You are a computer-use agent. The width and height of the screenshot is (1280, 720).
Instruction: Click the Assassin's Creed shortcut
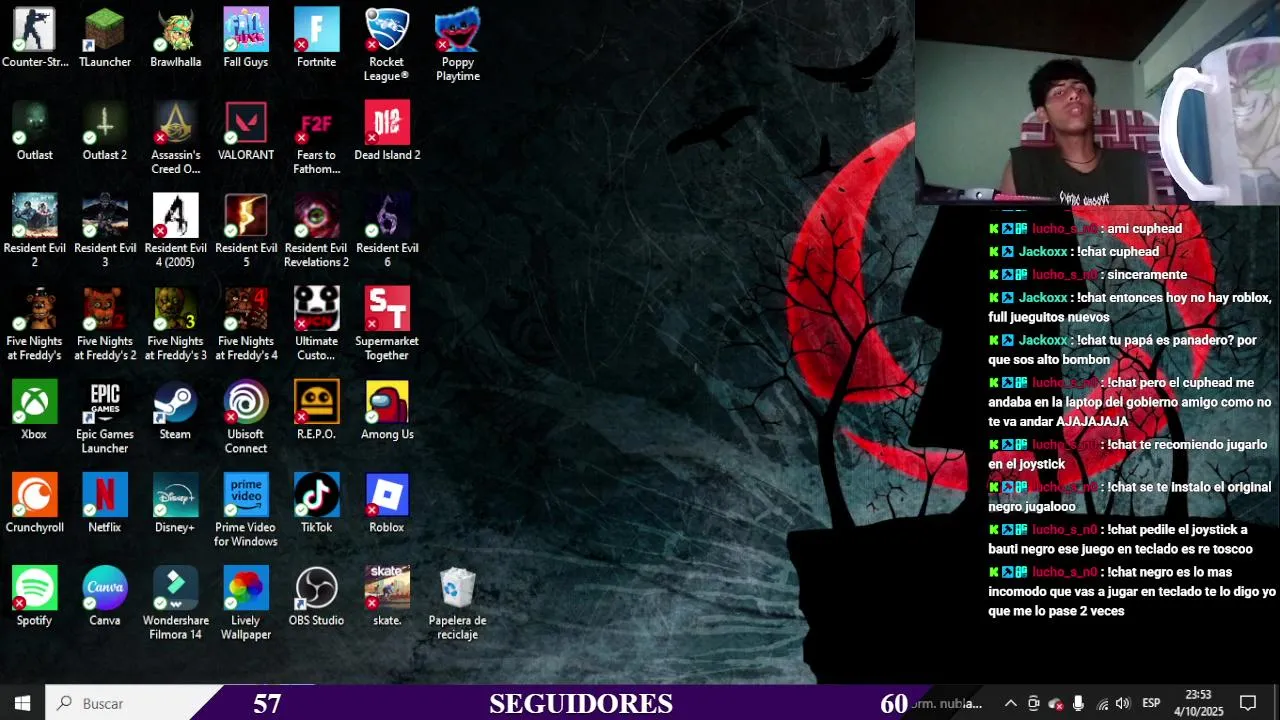[x=175, y=138]
